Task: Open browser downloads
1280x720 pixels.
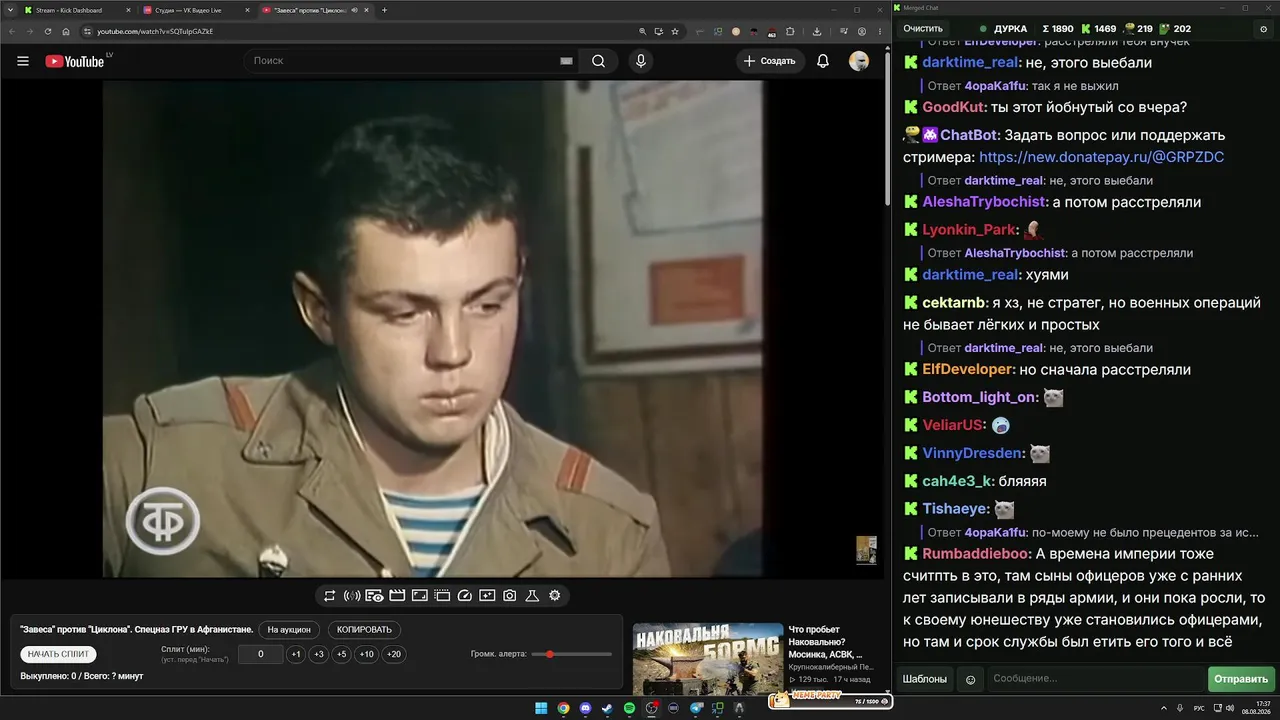Action: click(x=817, y=31)
